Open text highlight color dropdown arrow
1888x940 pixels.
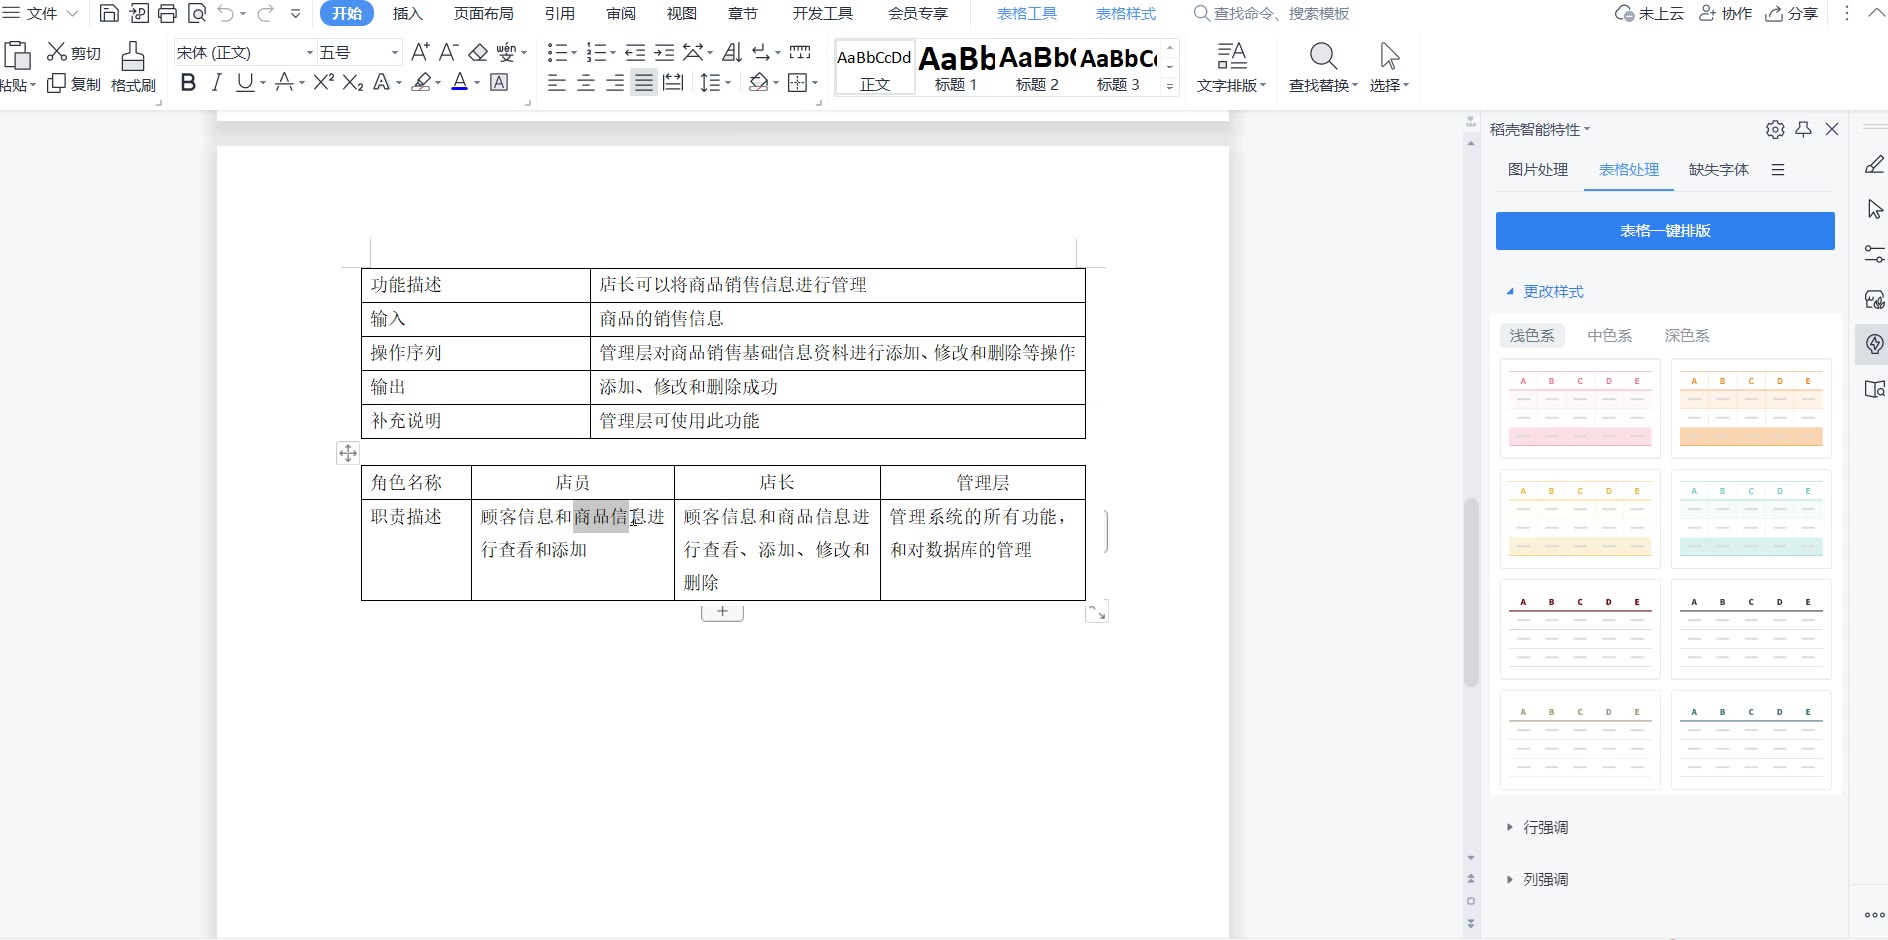438,84
